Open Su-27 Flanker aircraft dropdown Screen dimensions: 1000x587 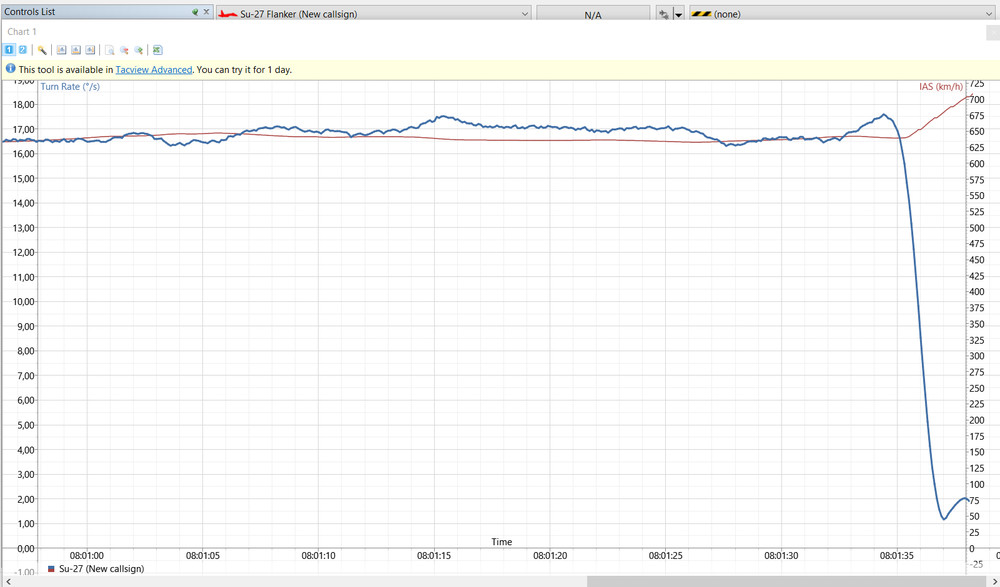(x=374, y=13)
